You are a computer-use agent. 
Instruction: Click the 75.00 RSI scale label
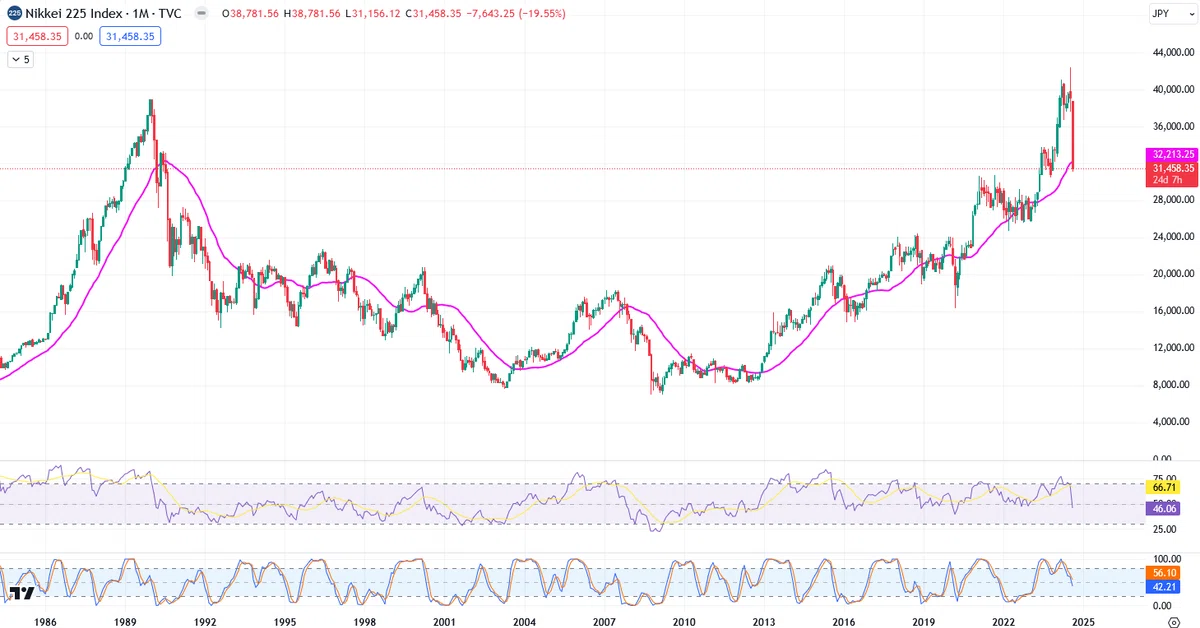[1165, 478]
